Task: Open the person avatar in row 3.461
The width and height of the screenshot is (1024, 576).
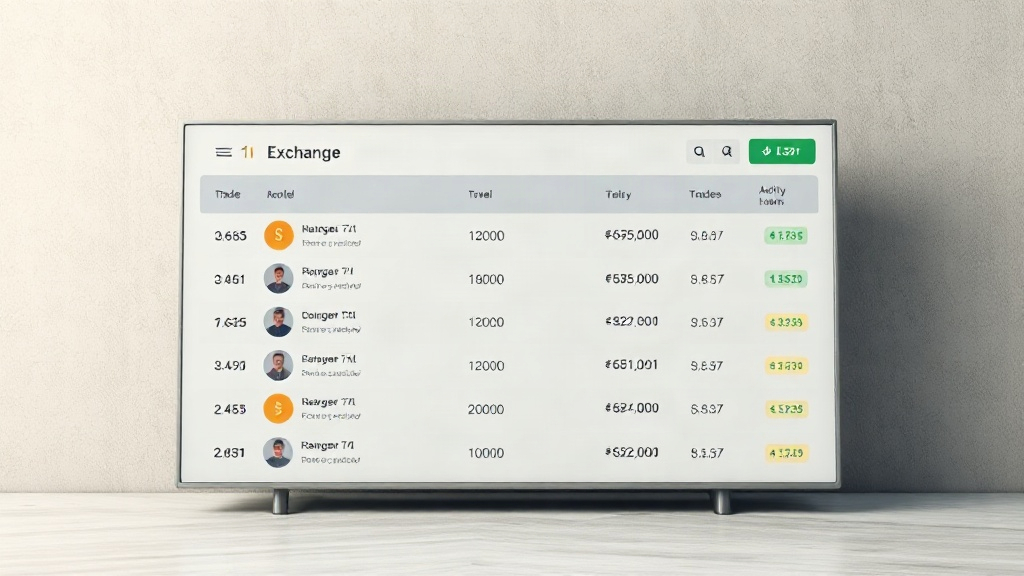Action: pyautogui.click(x=278, y=279)
